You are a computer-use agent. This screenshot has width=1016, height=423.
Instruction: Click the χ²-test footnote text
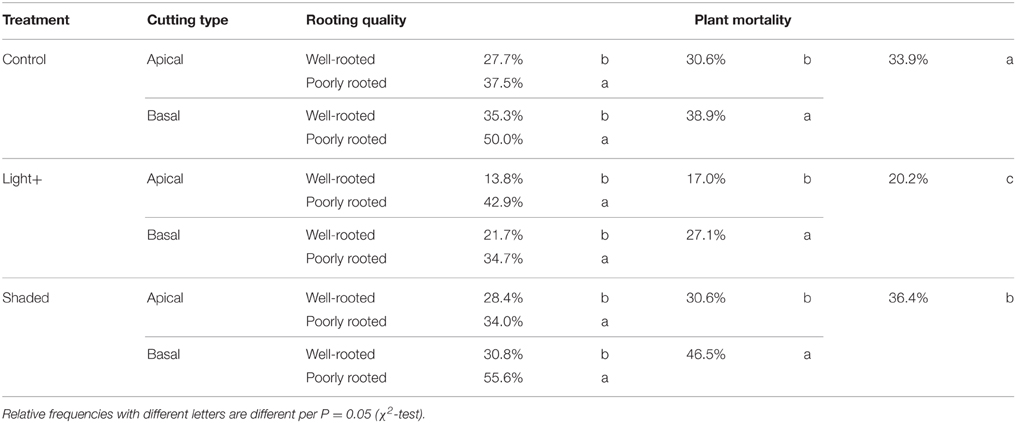point(400,412)
